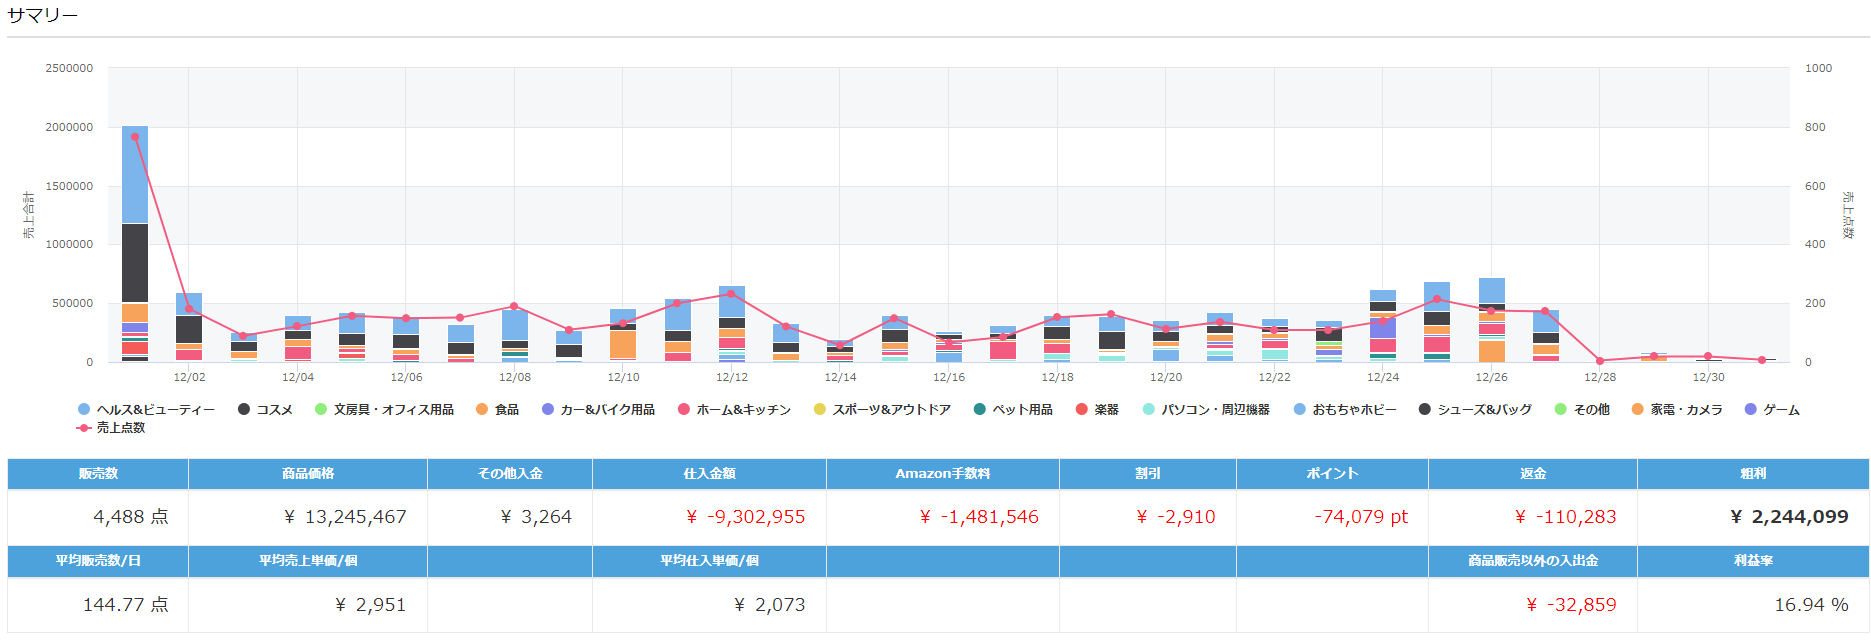
Task: Click the 粗利 column header
Action: (x=1753, y=474)
